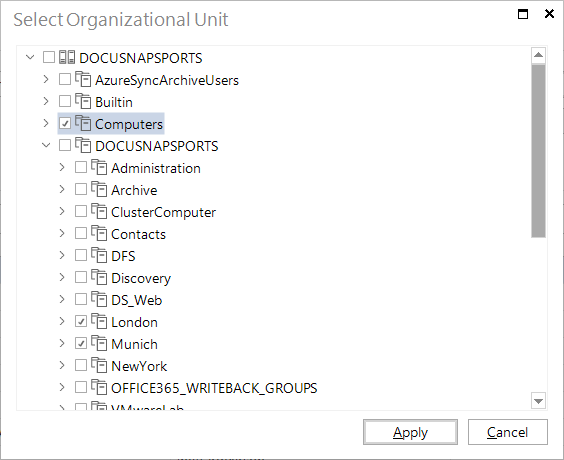Image resolution: width=564 pixels, height=460 pixels.
Task: Expand the Contacts node
Action: (62, 233)
